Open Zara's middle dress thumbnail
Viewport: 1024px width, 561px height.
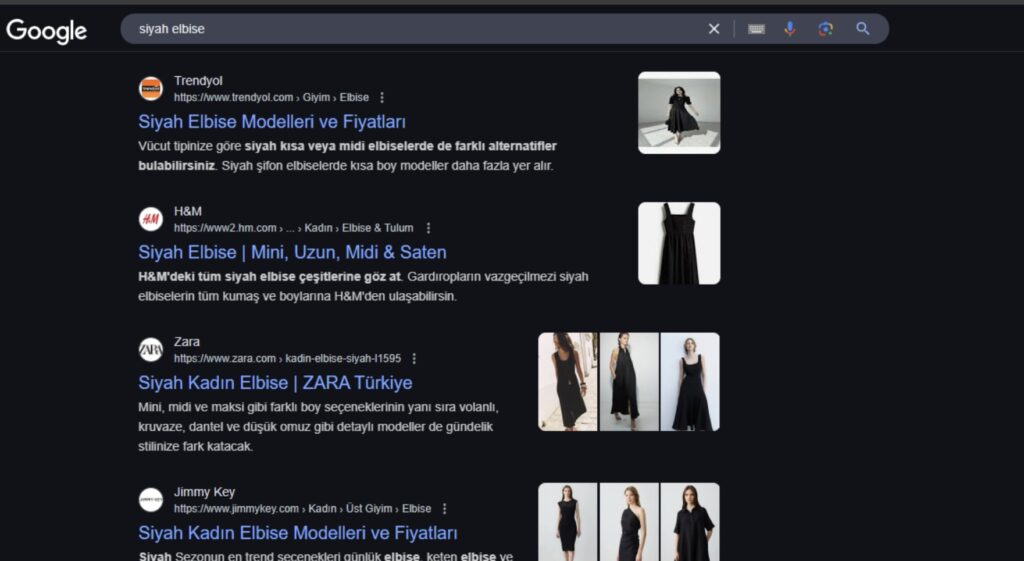point(629,382)
